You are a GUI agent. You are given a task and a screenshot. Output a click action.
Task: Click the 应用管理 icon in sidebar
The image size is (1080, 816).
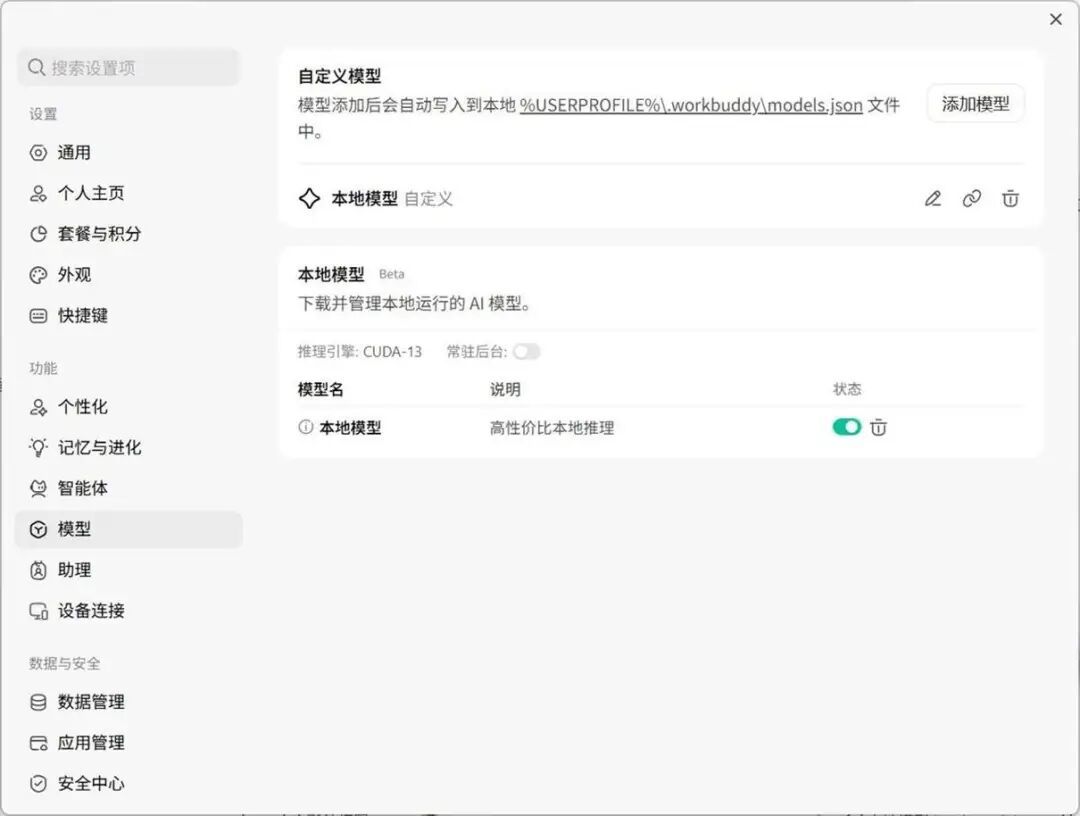point(38,743)
